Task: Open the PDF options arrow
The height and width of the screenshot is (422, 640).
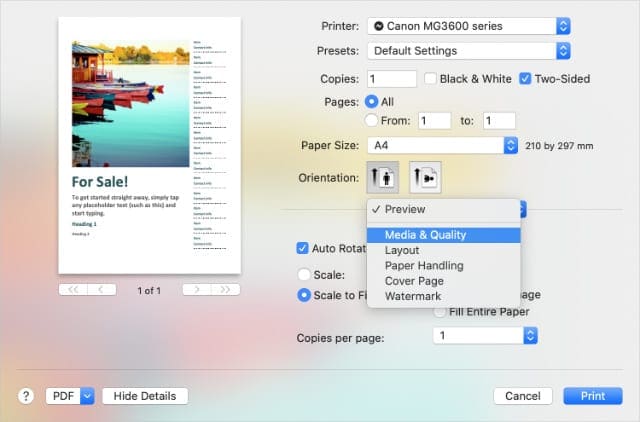Action: coord(86,396)
